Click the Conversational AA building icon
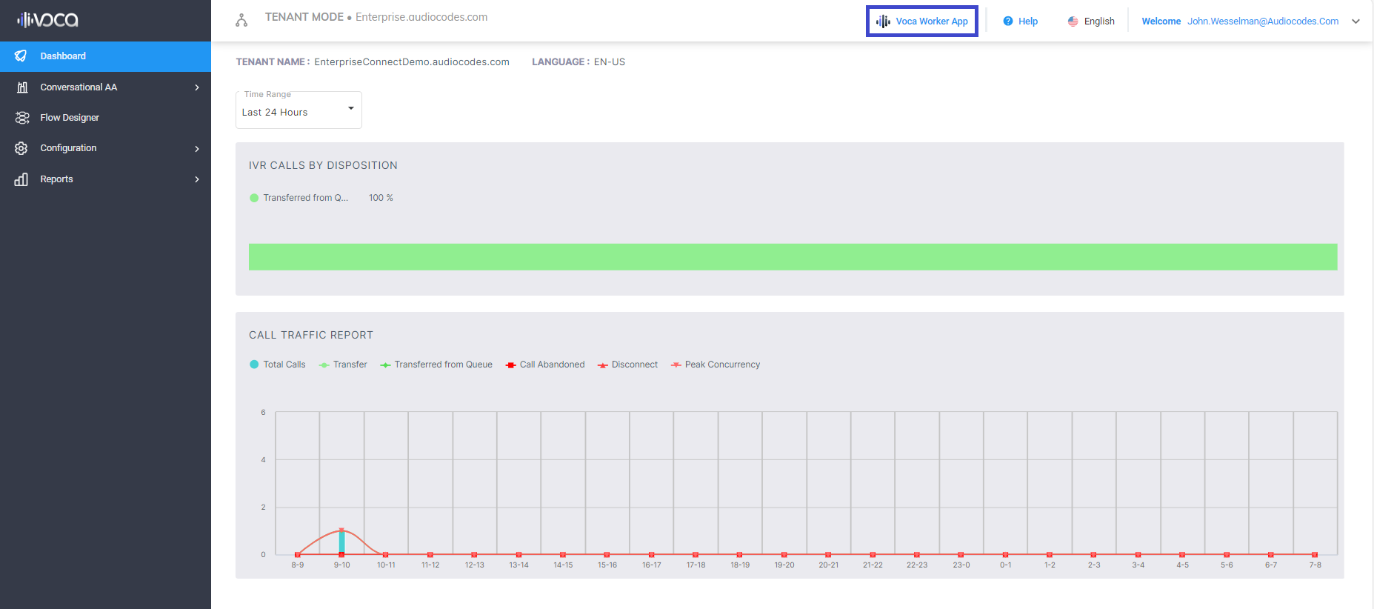This screenshot has width=1374, height=609. coord(21,87)
